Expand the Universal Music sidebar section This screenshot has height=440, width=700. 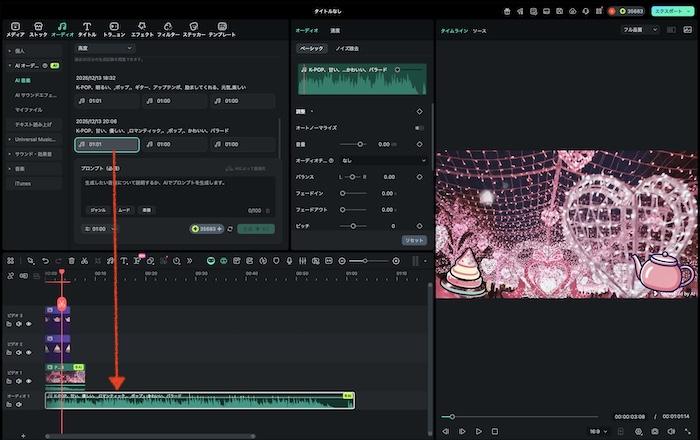(x=34, y=140)
